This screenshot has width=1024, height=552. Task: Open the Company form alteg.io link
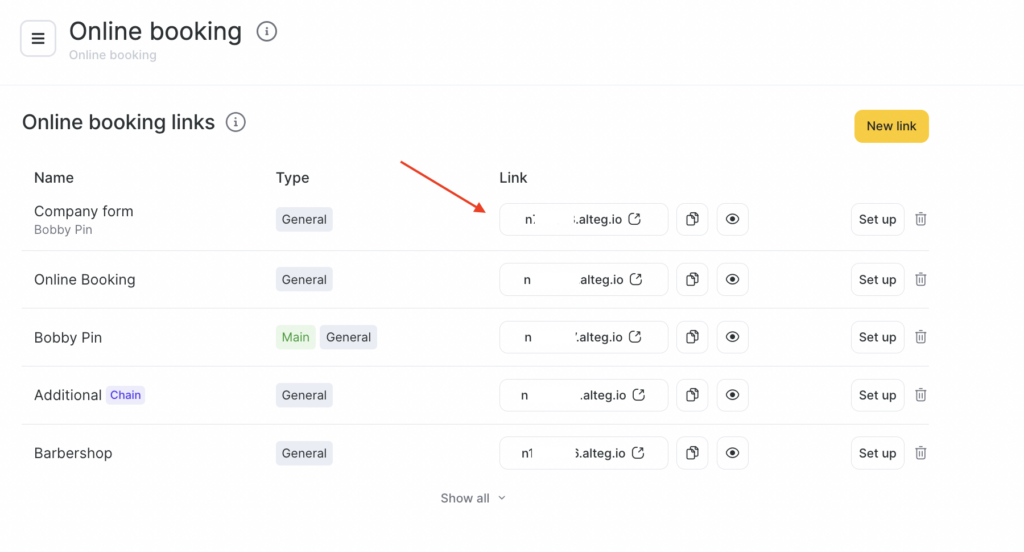click(635, 219)
